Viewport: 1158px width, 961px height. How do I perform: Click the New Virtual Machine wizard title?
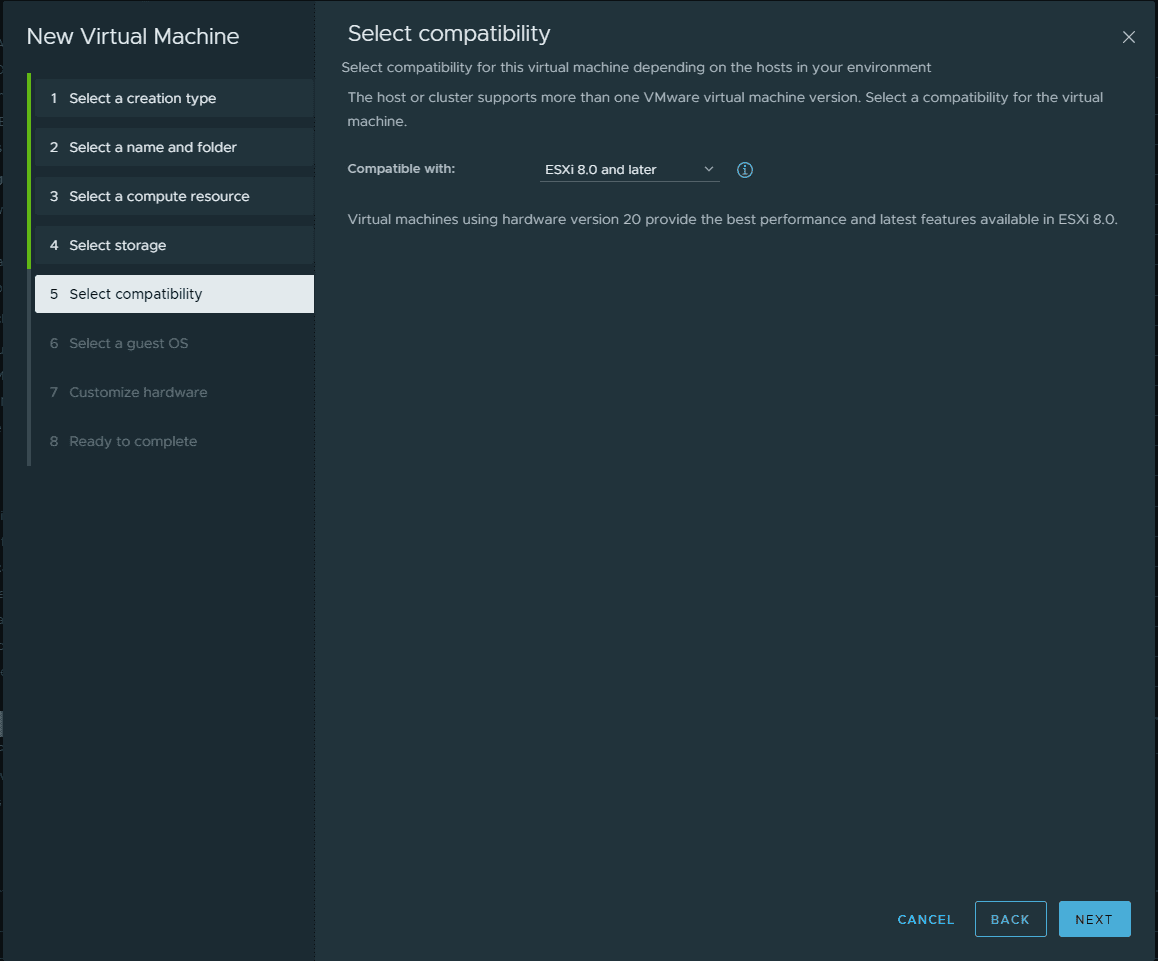133,37
